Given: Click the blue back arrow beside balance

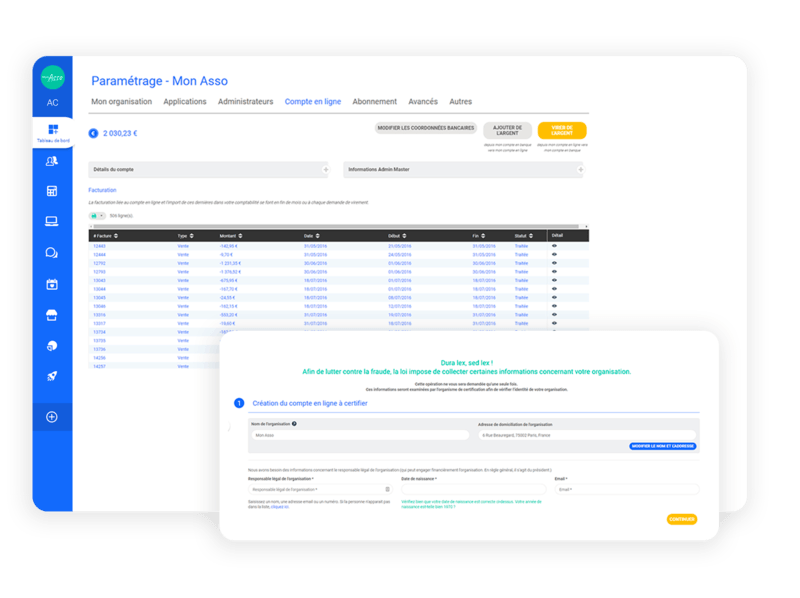Looking at the screenshot, I should pyautogui.click(x=94, y=132).
